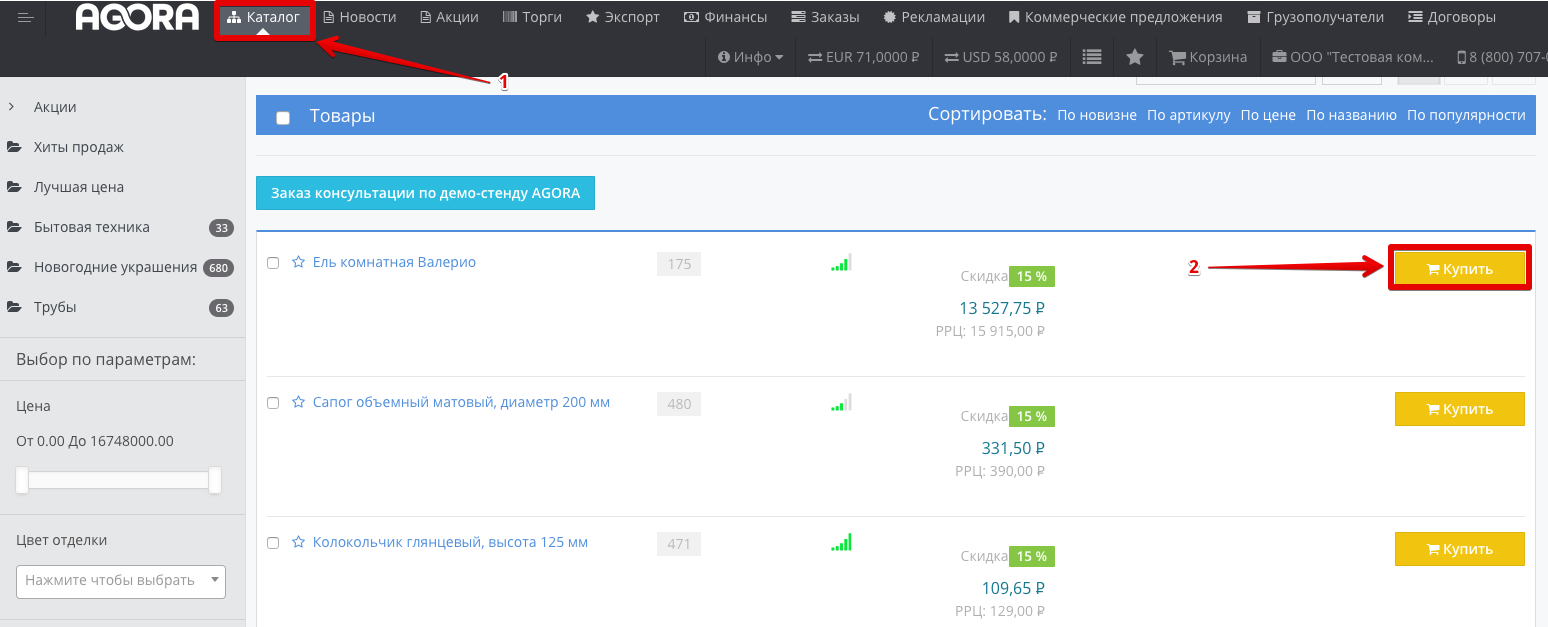The width and height of the screenshot is (1548, 627).
Task: Toggle the select-all Товары checkbox
Action: click(283, 118)
